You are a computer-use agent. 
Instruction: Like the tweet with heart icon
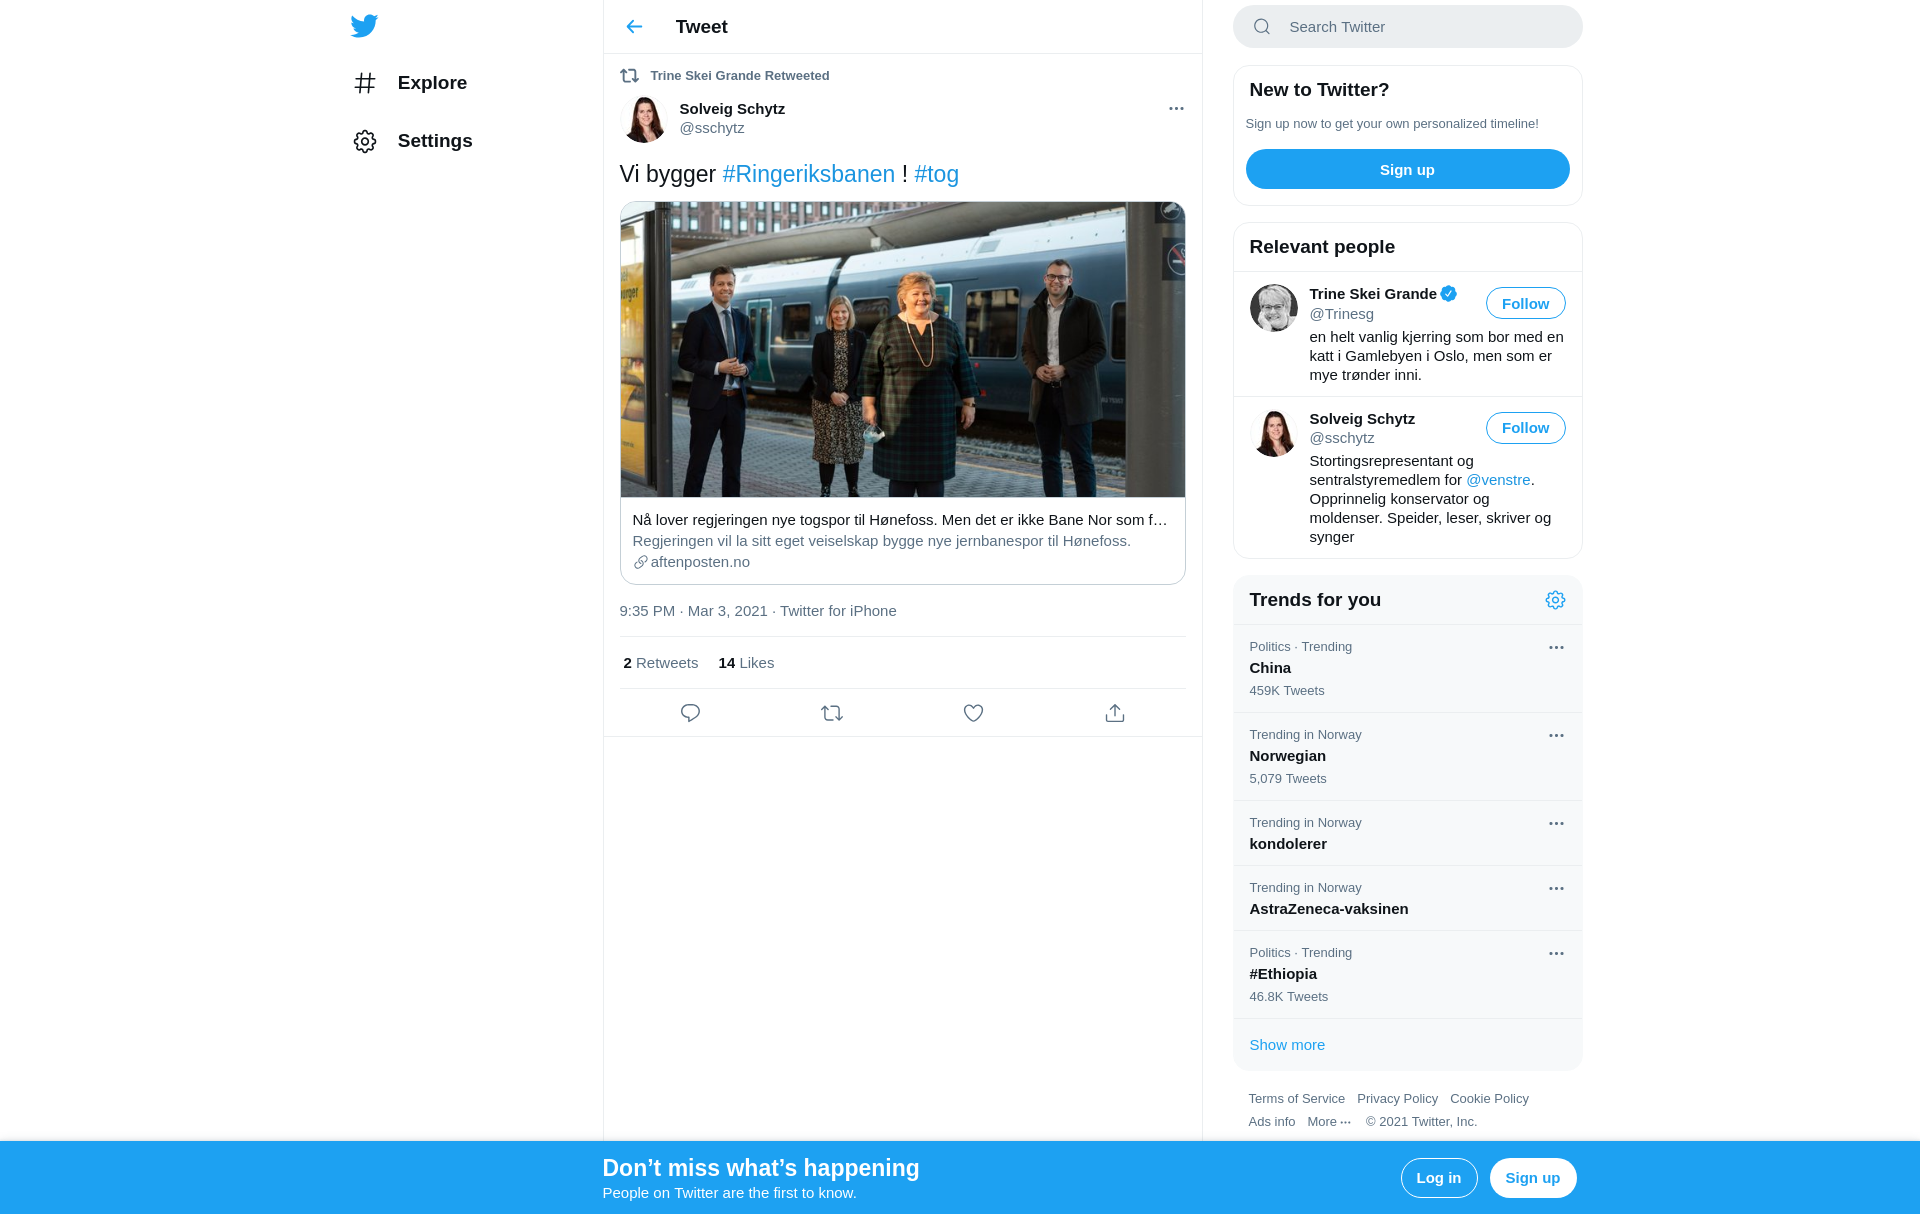(x=973, y=713)
